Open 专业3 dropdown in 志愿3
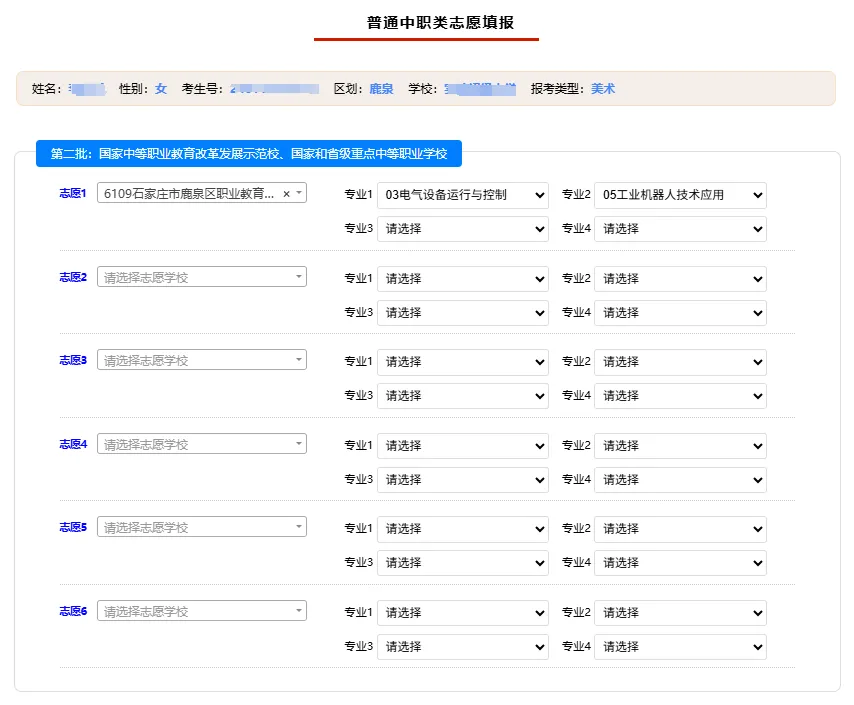 [462, 396]
